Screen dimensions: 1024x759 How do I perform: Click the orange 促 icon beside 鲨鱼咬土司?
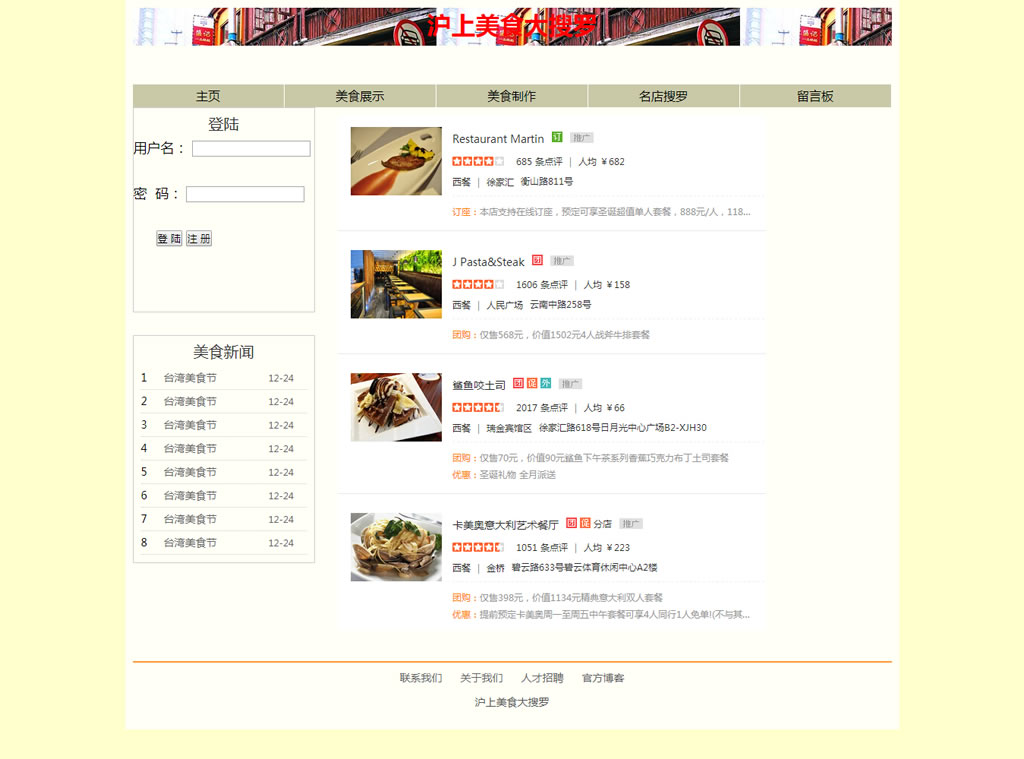tap(532, 383)
